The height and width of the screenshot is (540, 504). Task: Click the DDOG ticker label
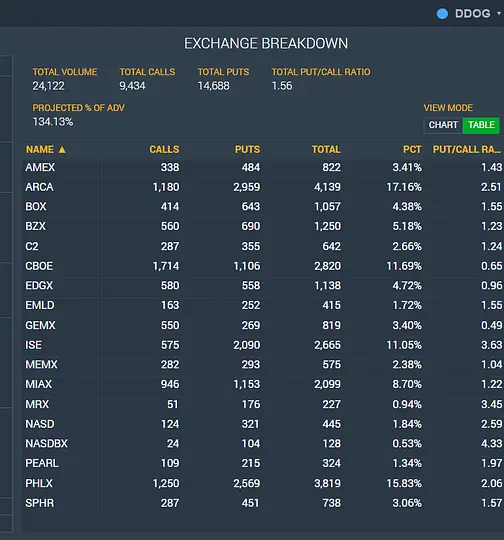pos(472,14)
